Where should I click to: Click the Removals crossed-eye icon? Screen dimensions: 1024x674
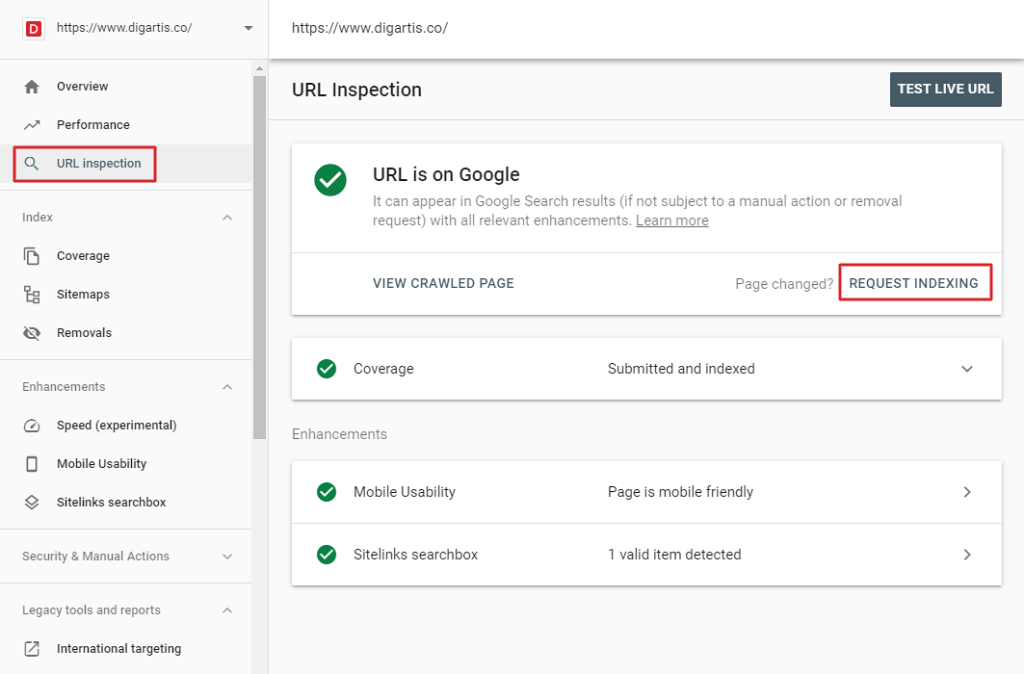tap(31, 332)
